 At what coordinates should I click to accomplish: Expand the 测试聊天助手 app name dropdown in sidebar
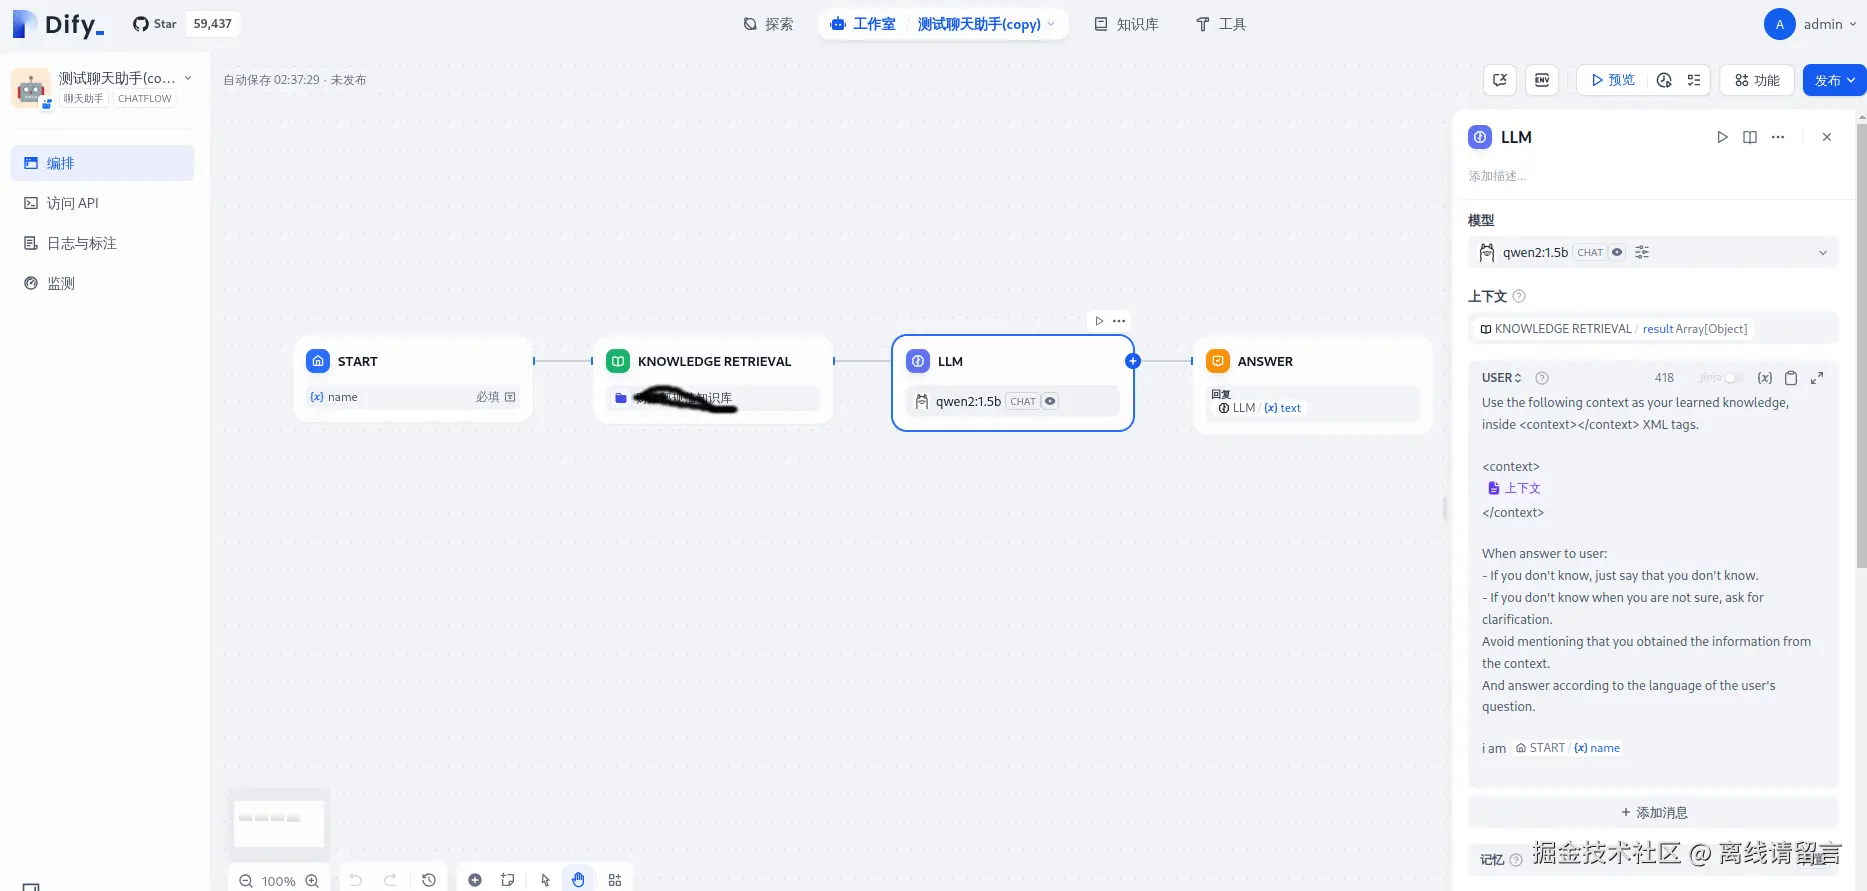click(x=188, y=78)
